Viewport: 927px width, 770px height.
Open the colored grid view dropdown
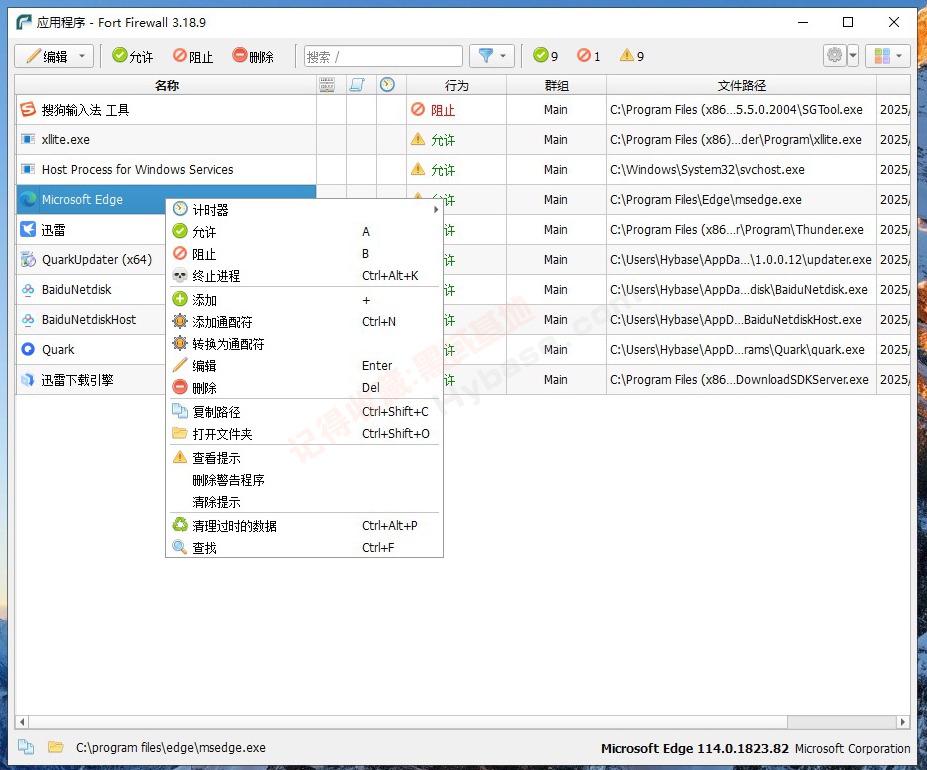[x=888, y=56]
